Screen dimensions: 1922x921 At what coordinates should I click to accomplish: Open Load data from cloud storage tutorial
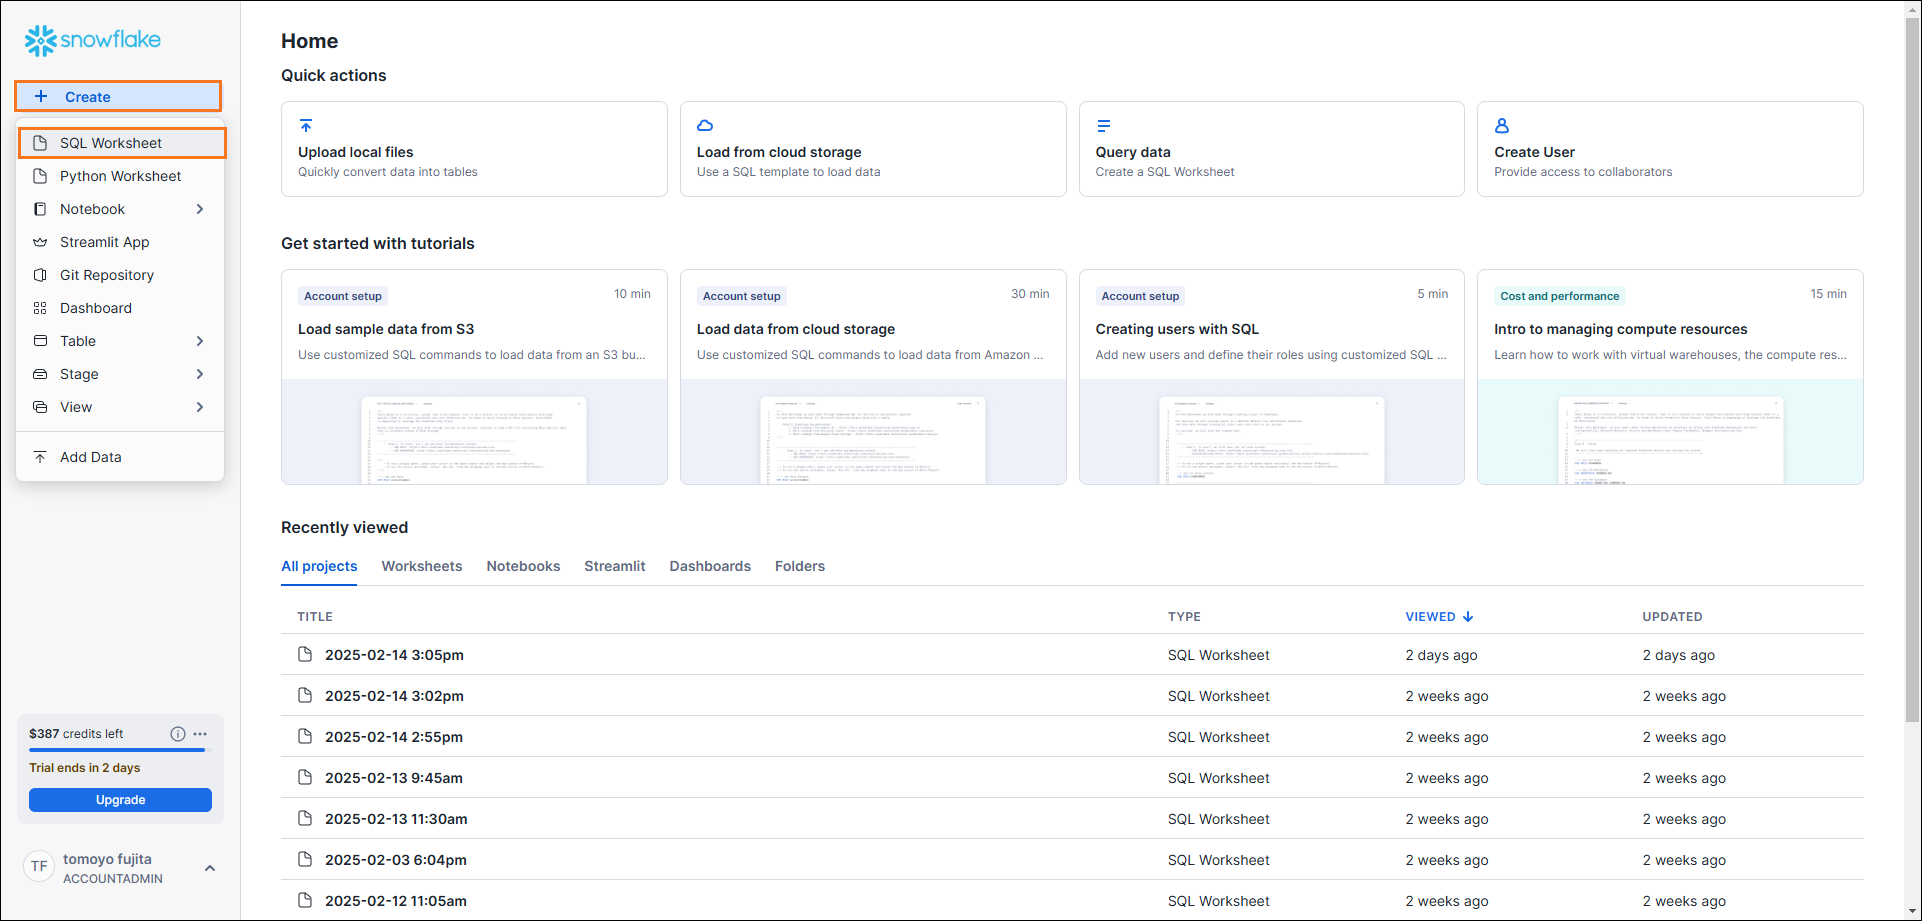point(873,377)
